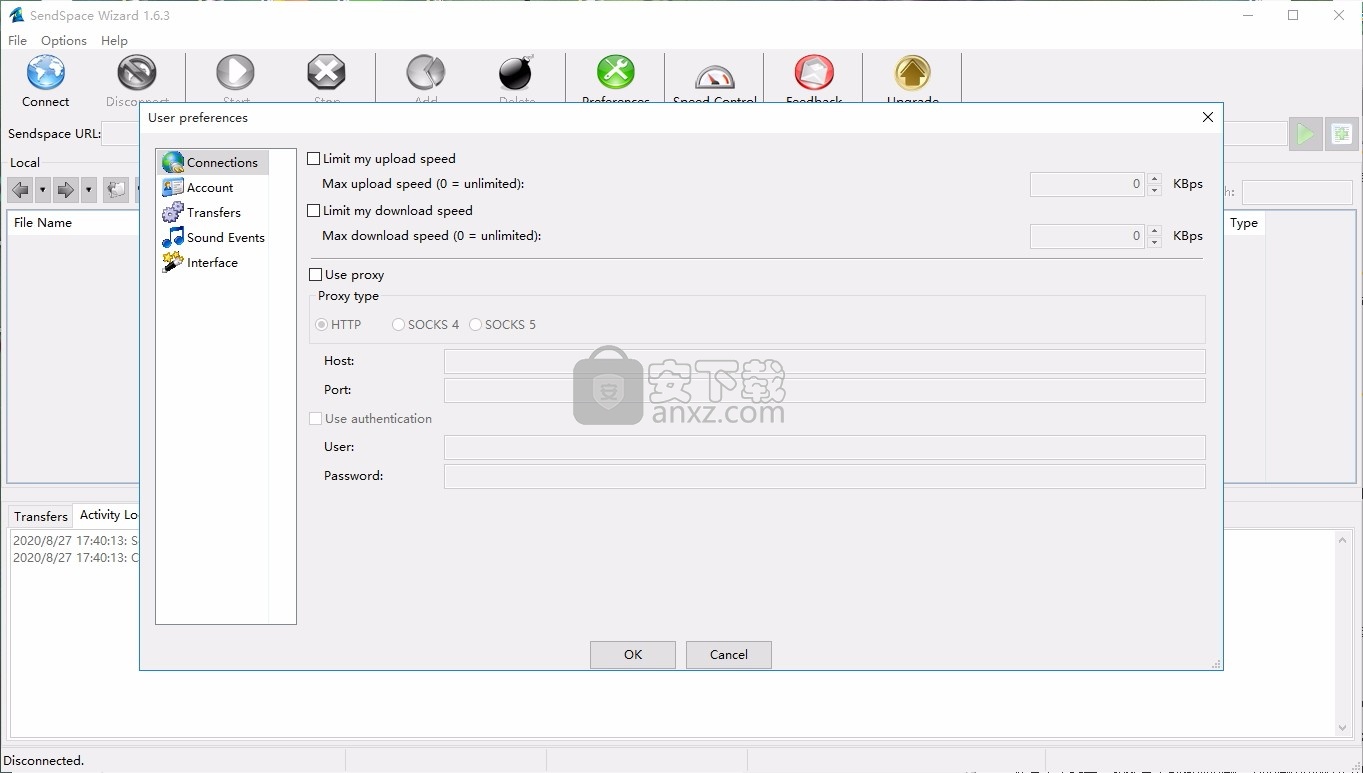Decrease max upload speed spinner
The image size is (1363, 773).
(x=1154, y=190)
